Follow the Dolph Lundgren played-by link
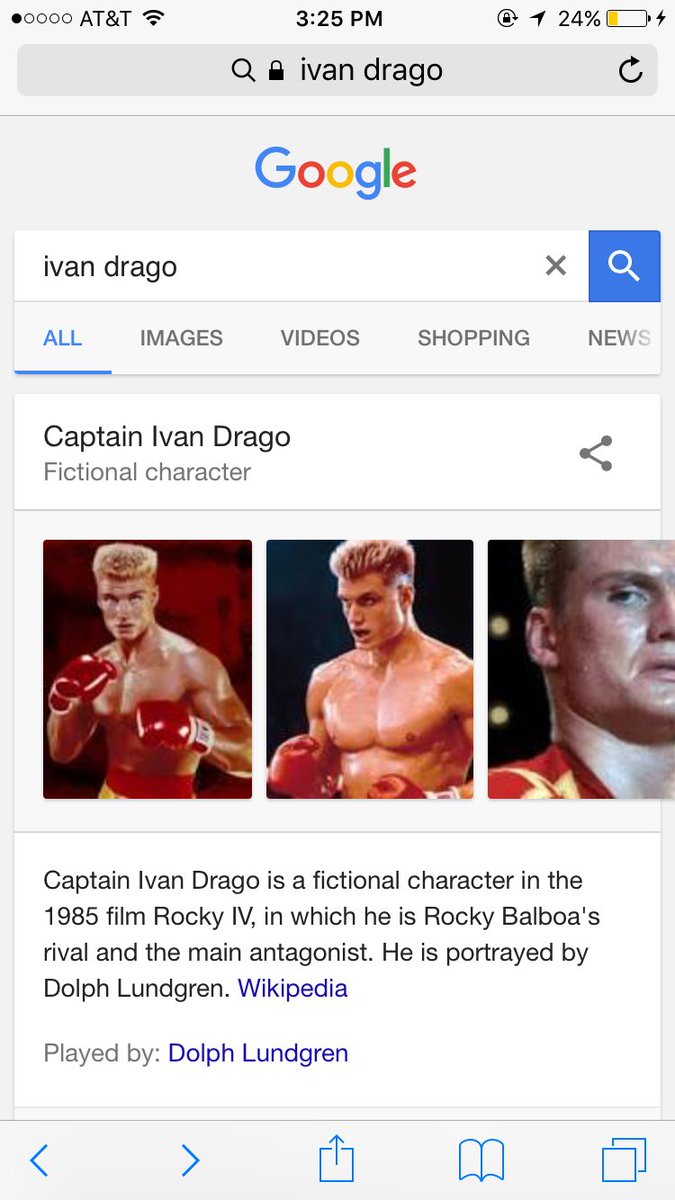 pos(258,1053)
